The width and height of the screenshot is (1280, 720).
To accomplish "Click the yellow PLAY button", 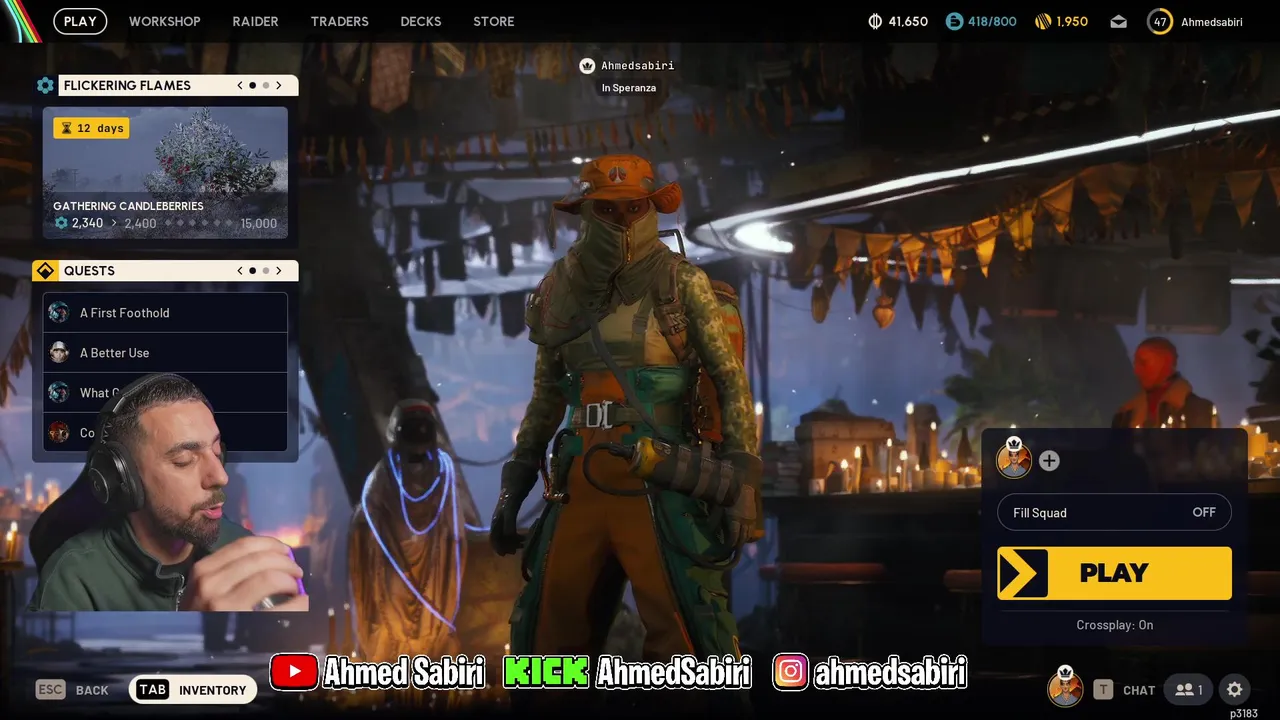I will point(1114,573).
